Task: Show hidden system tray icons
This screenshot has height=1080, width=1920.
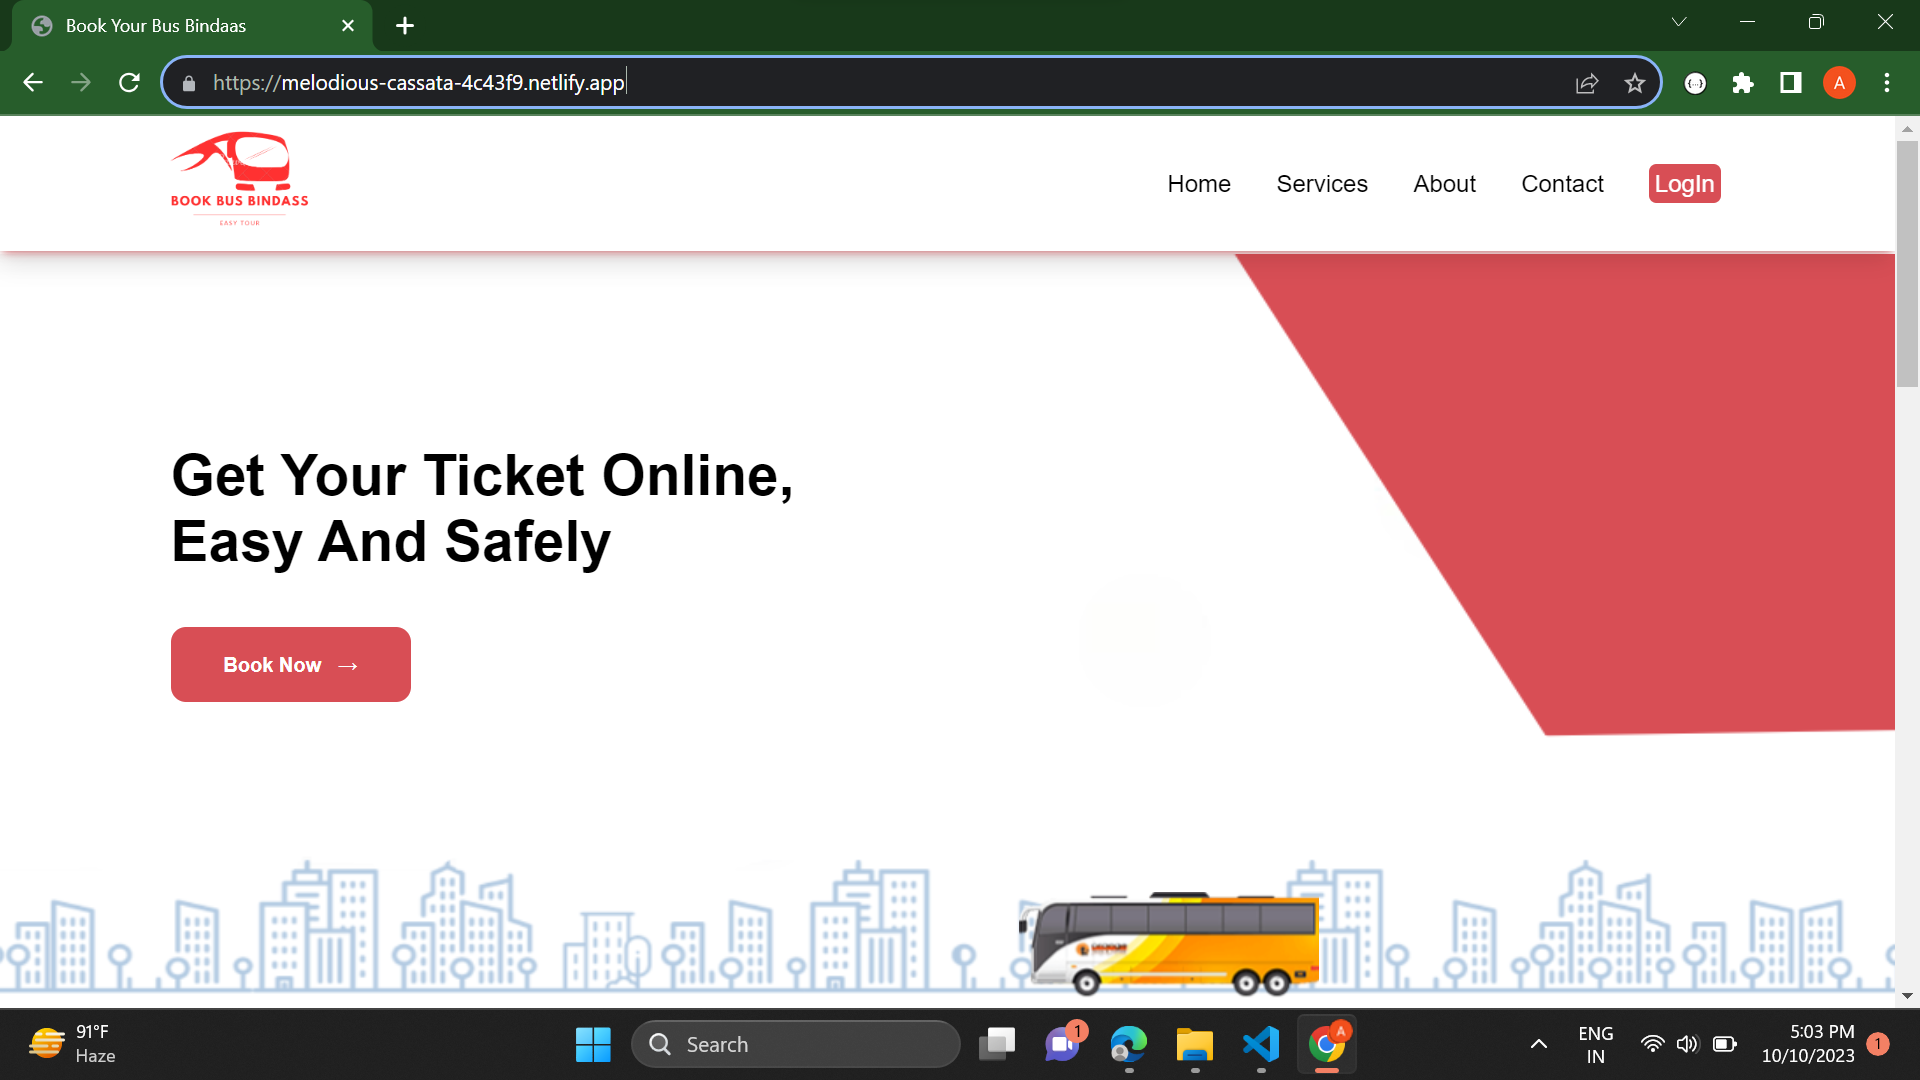Action: pyautogui.click(x=1539, y=1044)
